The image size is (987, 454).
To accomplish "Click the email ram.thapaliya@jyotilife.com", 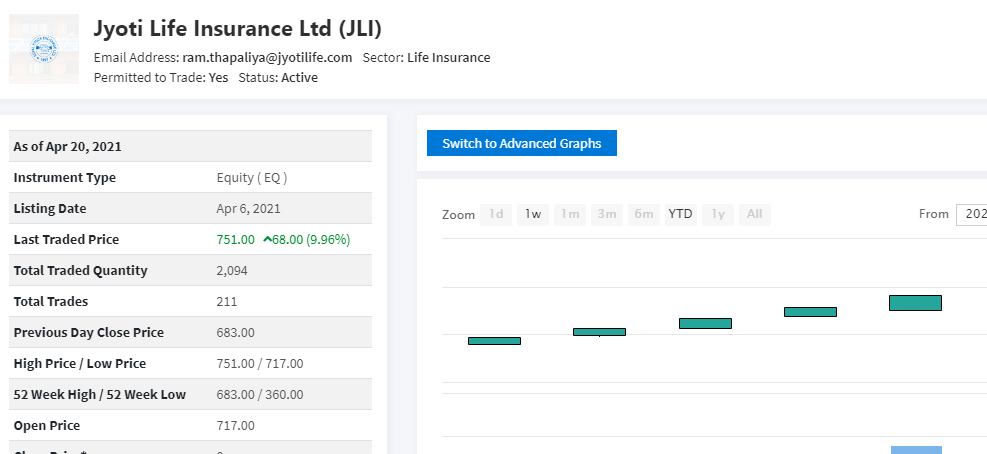I will 268,57.
